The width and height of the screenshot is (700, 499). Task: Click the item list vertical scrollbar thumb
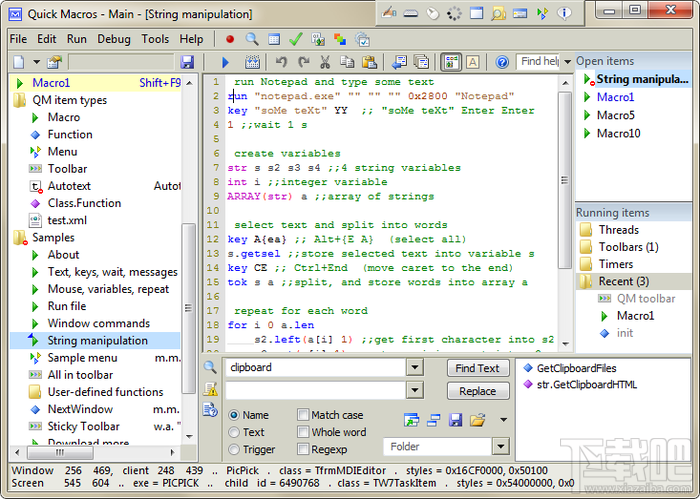click(188, 308)
